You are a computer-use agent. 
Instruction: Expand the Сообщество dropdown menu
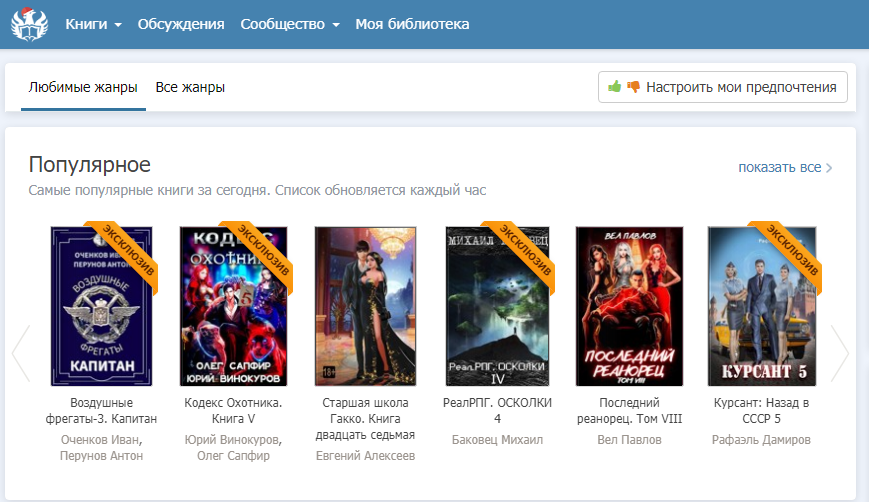coord(289,24)
